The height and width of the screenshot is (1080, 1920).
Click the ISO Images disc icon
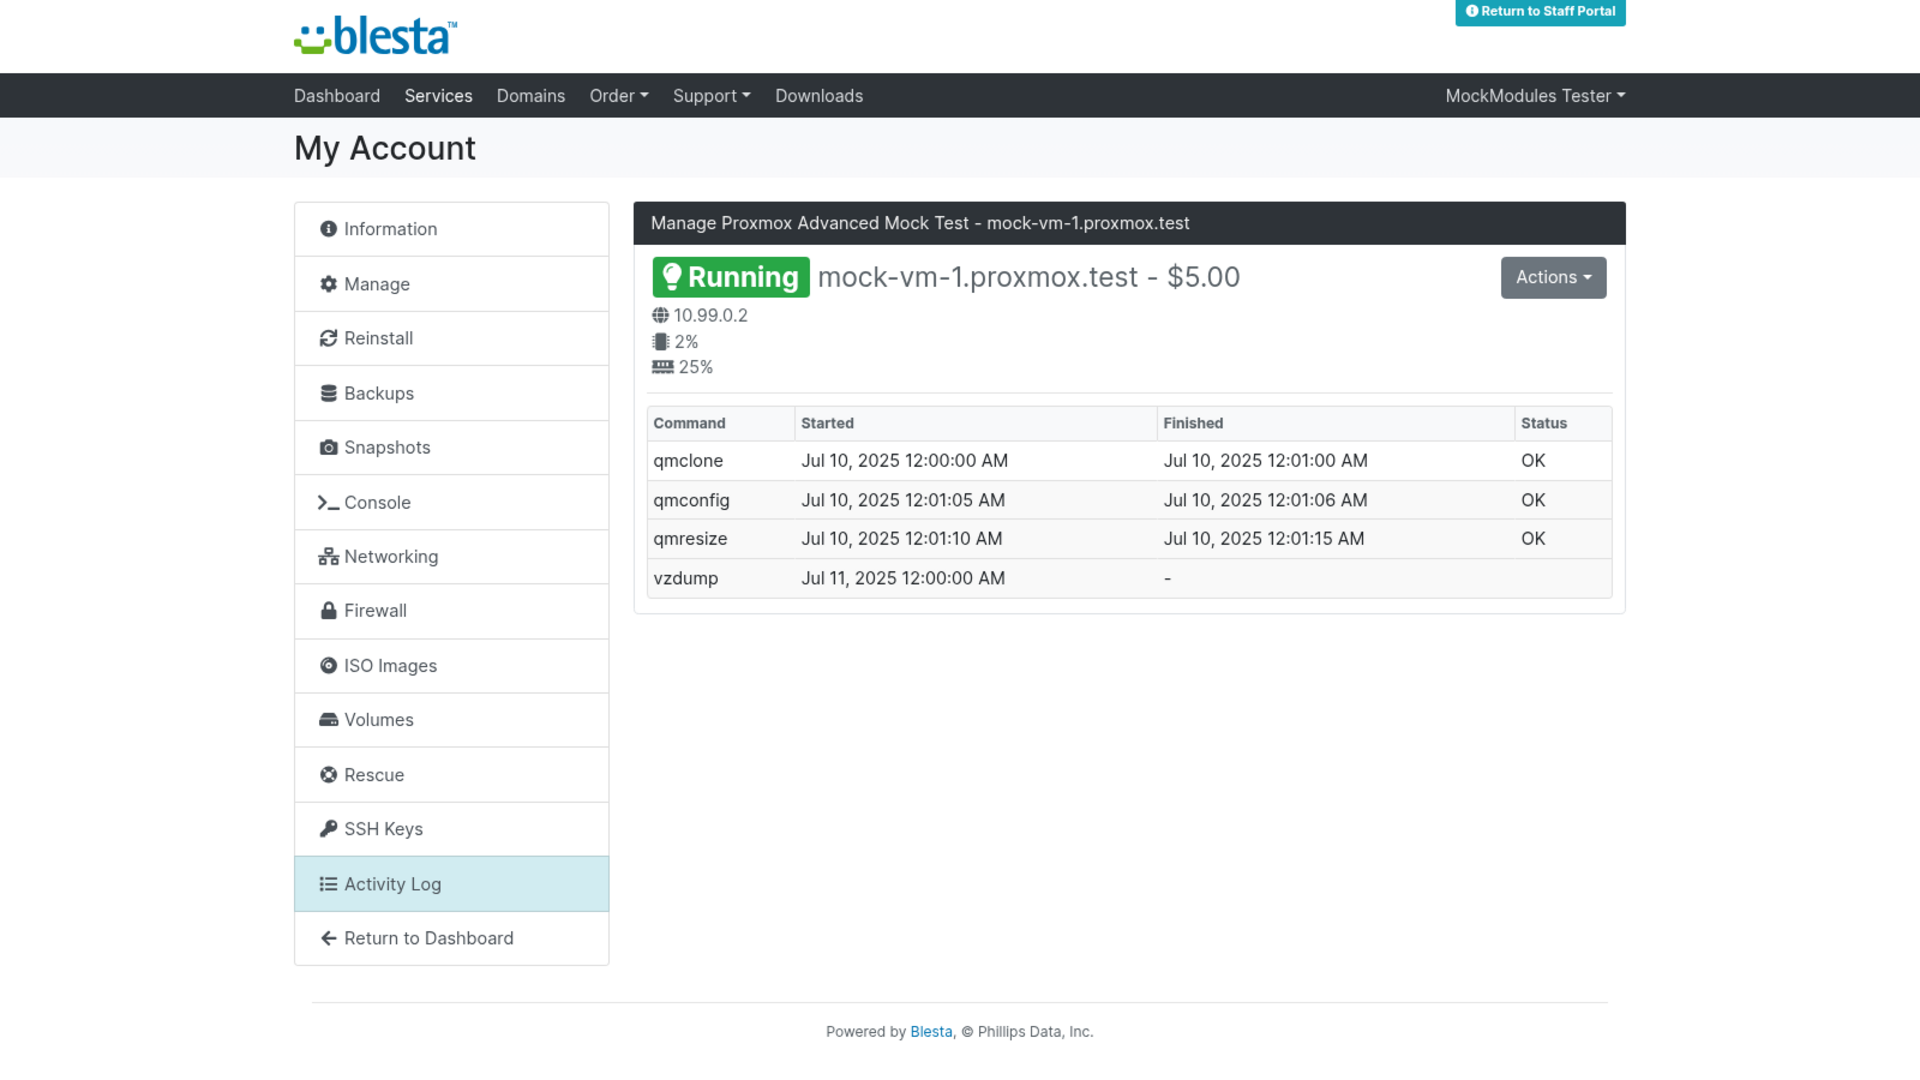(x=328, y=666)
